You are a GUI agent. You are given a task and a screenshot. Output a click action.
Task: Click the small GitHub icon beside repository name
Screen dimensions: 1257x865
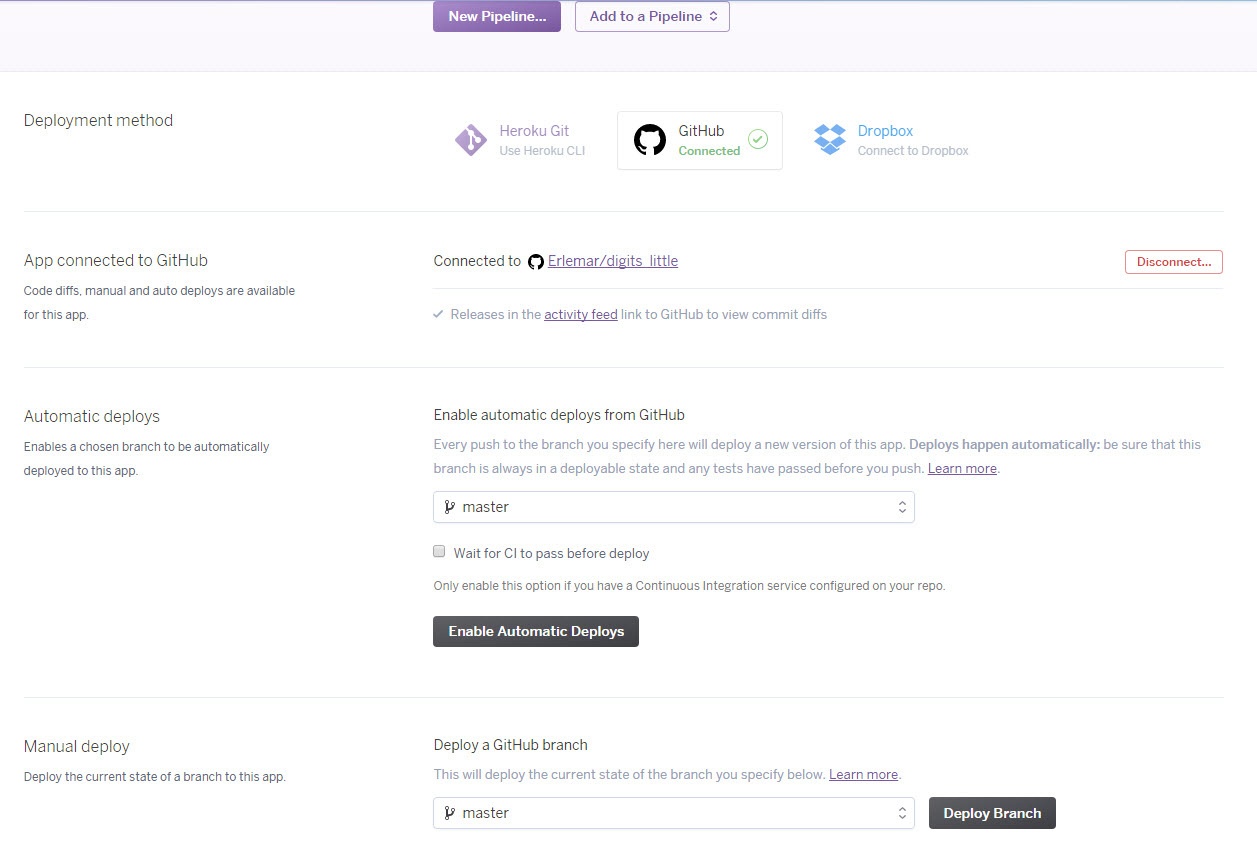(x=536, y=262)
